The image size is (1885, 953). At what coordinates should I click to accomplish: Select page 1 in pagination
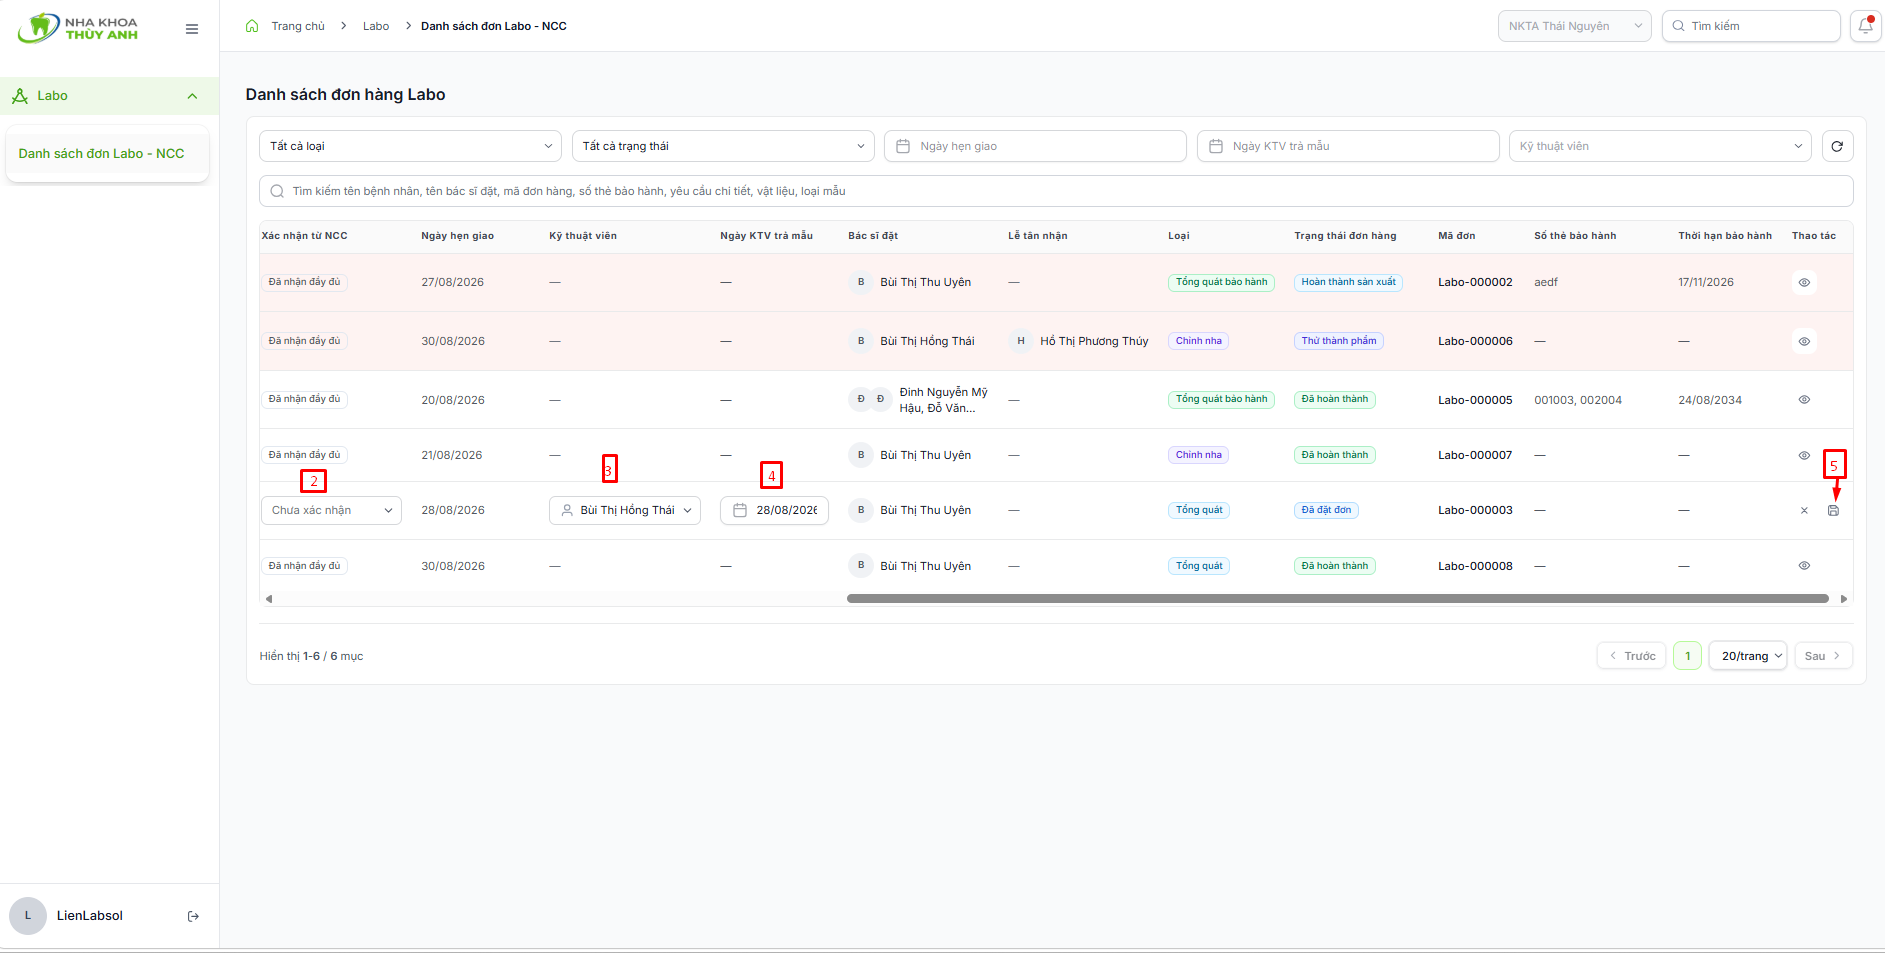pyautogui.click(x=1687, y=656)
